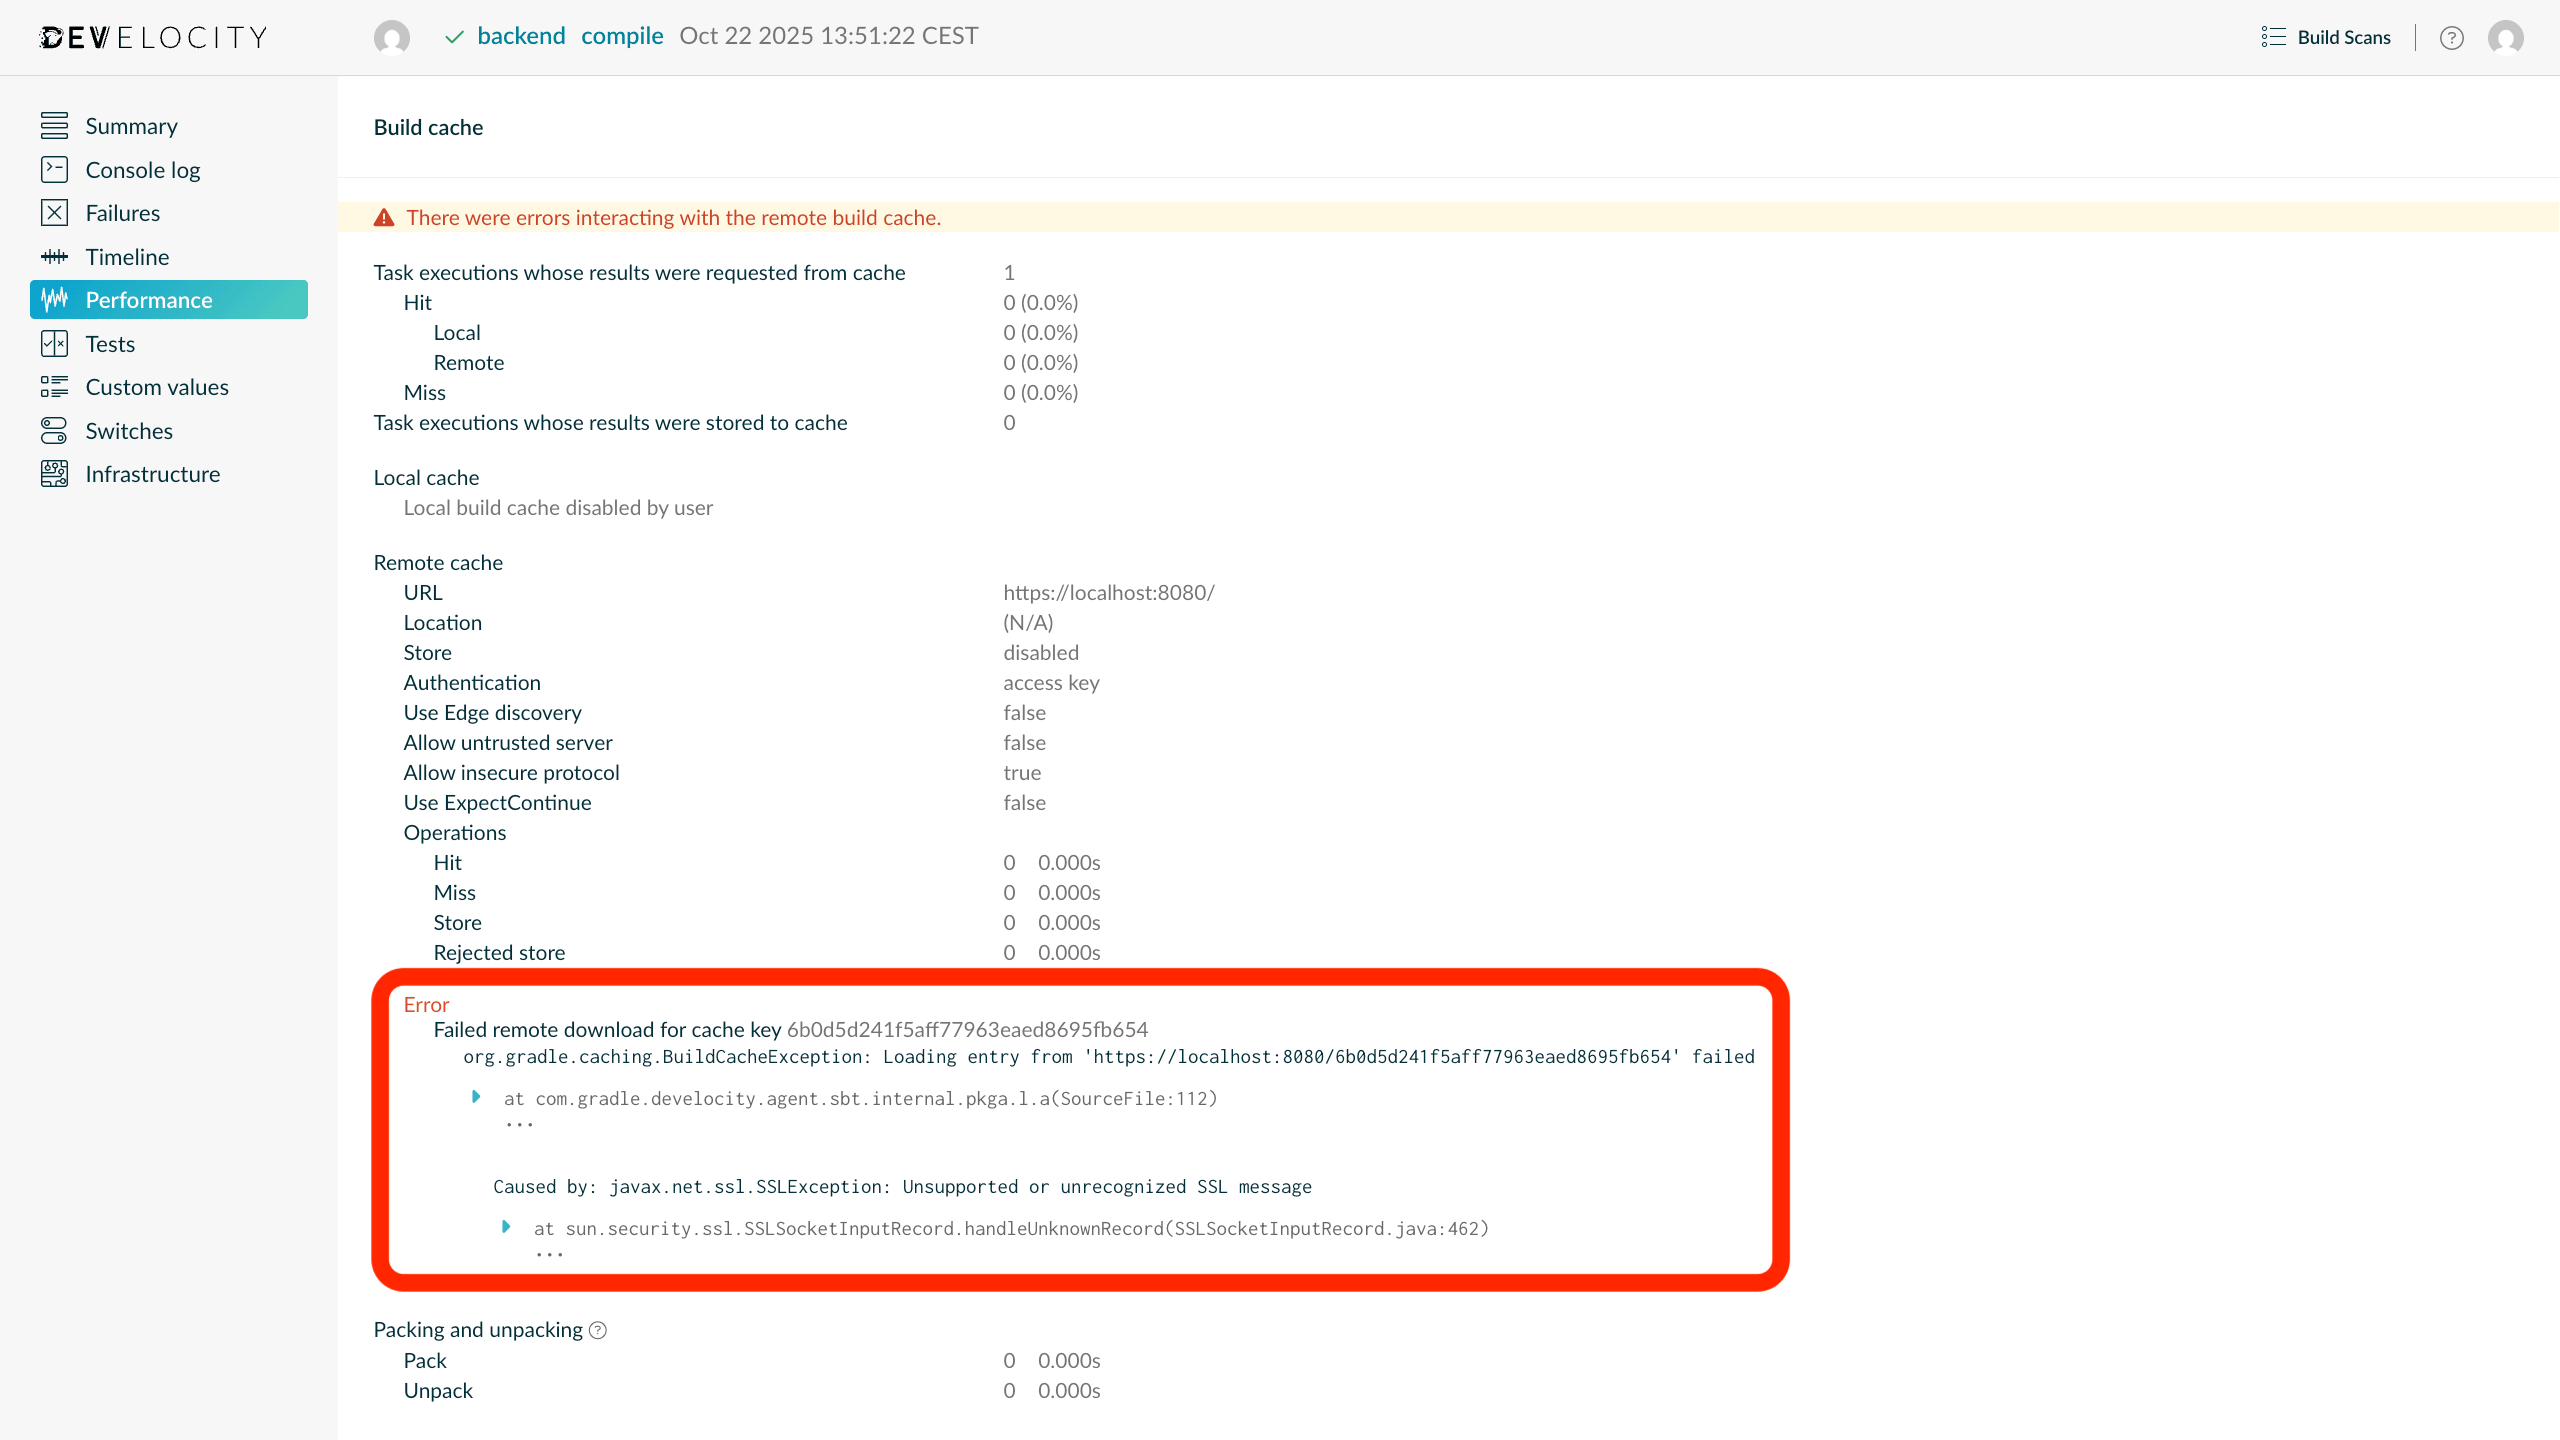2560x1440 pixels.
Task: Click the Develocity logo
Action: click(x=153, y=36)
